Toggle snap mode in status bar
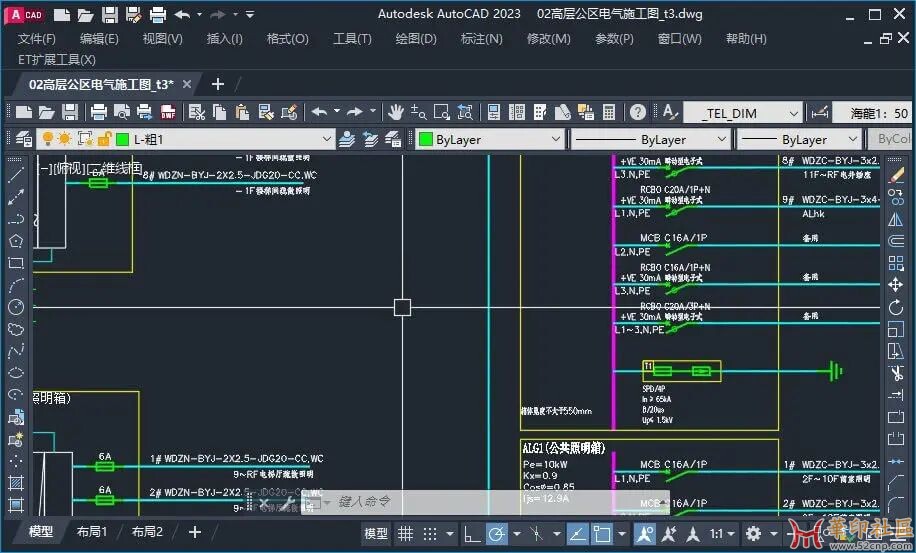This screenshot has height=553, width=916. pyautogui.click(x=430, y=533)
